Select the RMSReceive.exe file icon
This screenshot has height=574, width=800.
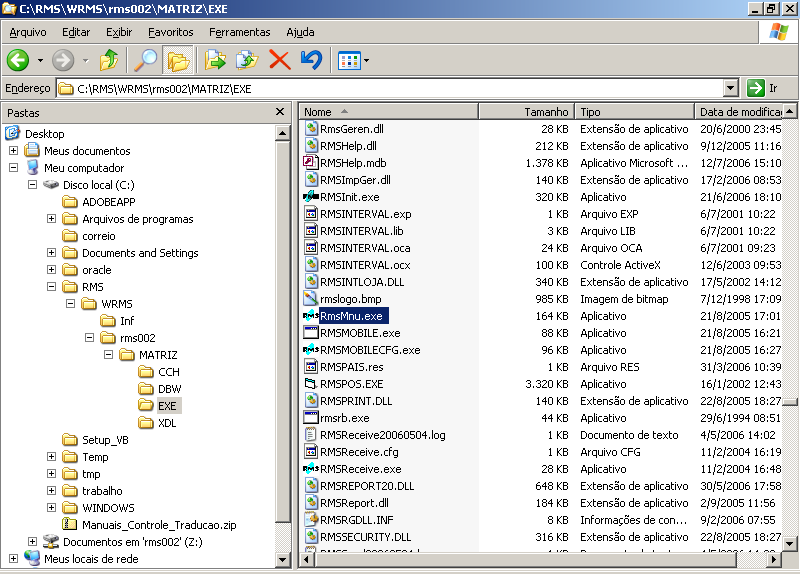pos(311,468)
